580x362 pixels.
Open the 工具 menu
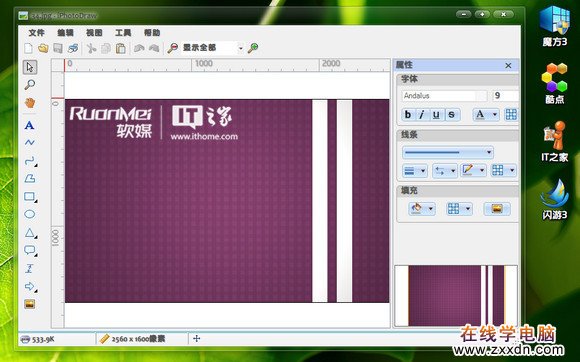point(123,33)
